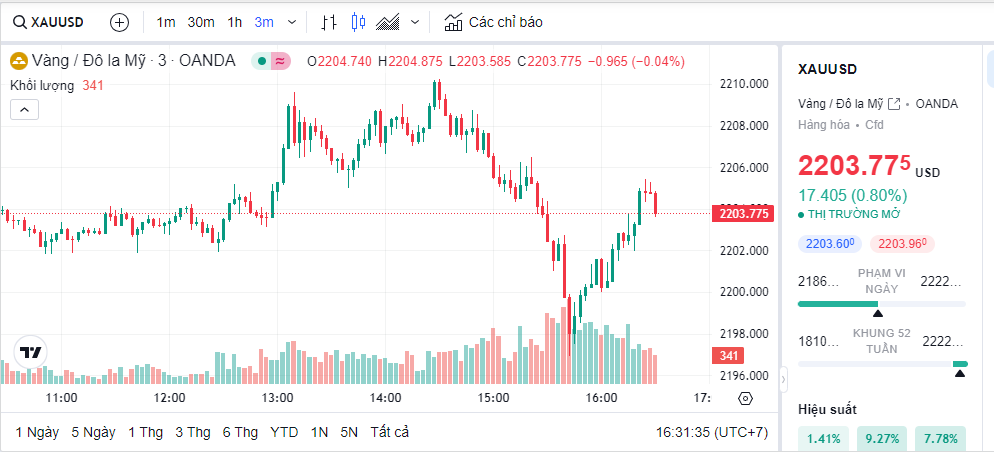Select the 3 Thg date range tab
This screenshot has width=994, height=455.
click(x=193, y=432)
